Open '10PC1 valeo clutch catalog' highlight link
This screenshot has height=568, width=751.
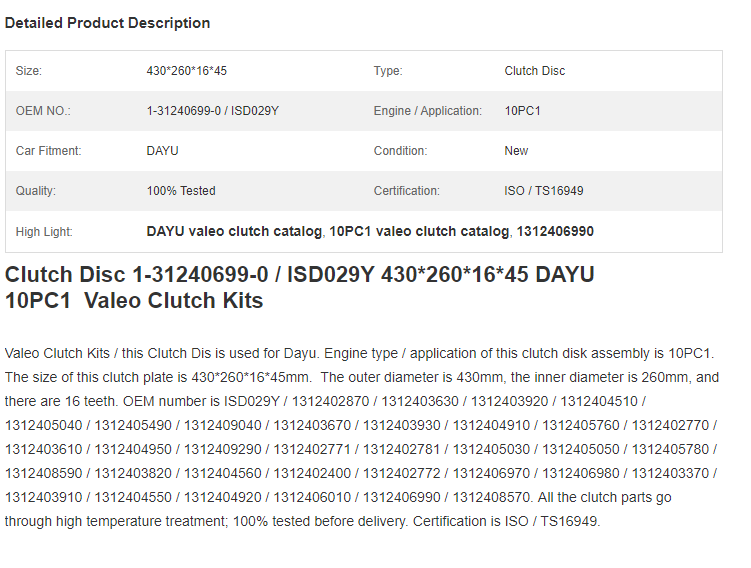419,231
